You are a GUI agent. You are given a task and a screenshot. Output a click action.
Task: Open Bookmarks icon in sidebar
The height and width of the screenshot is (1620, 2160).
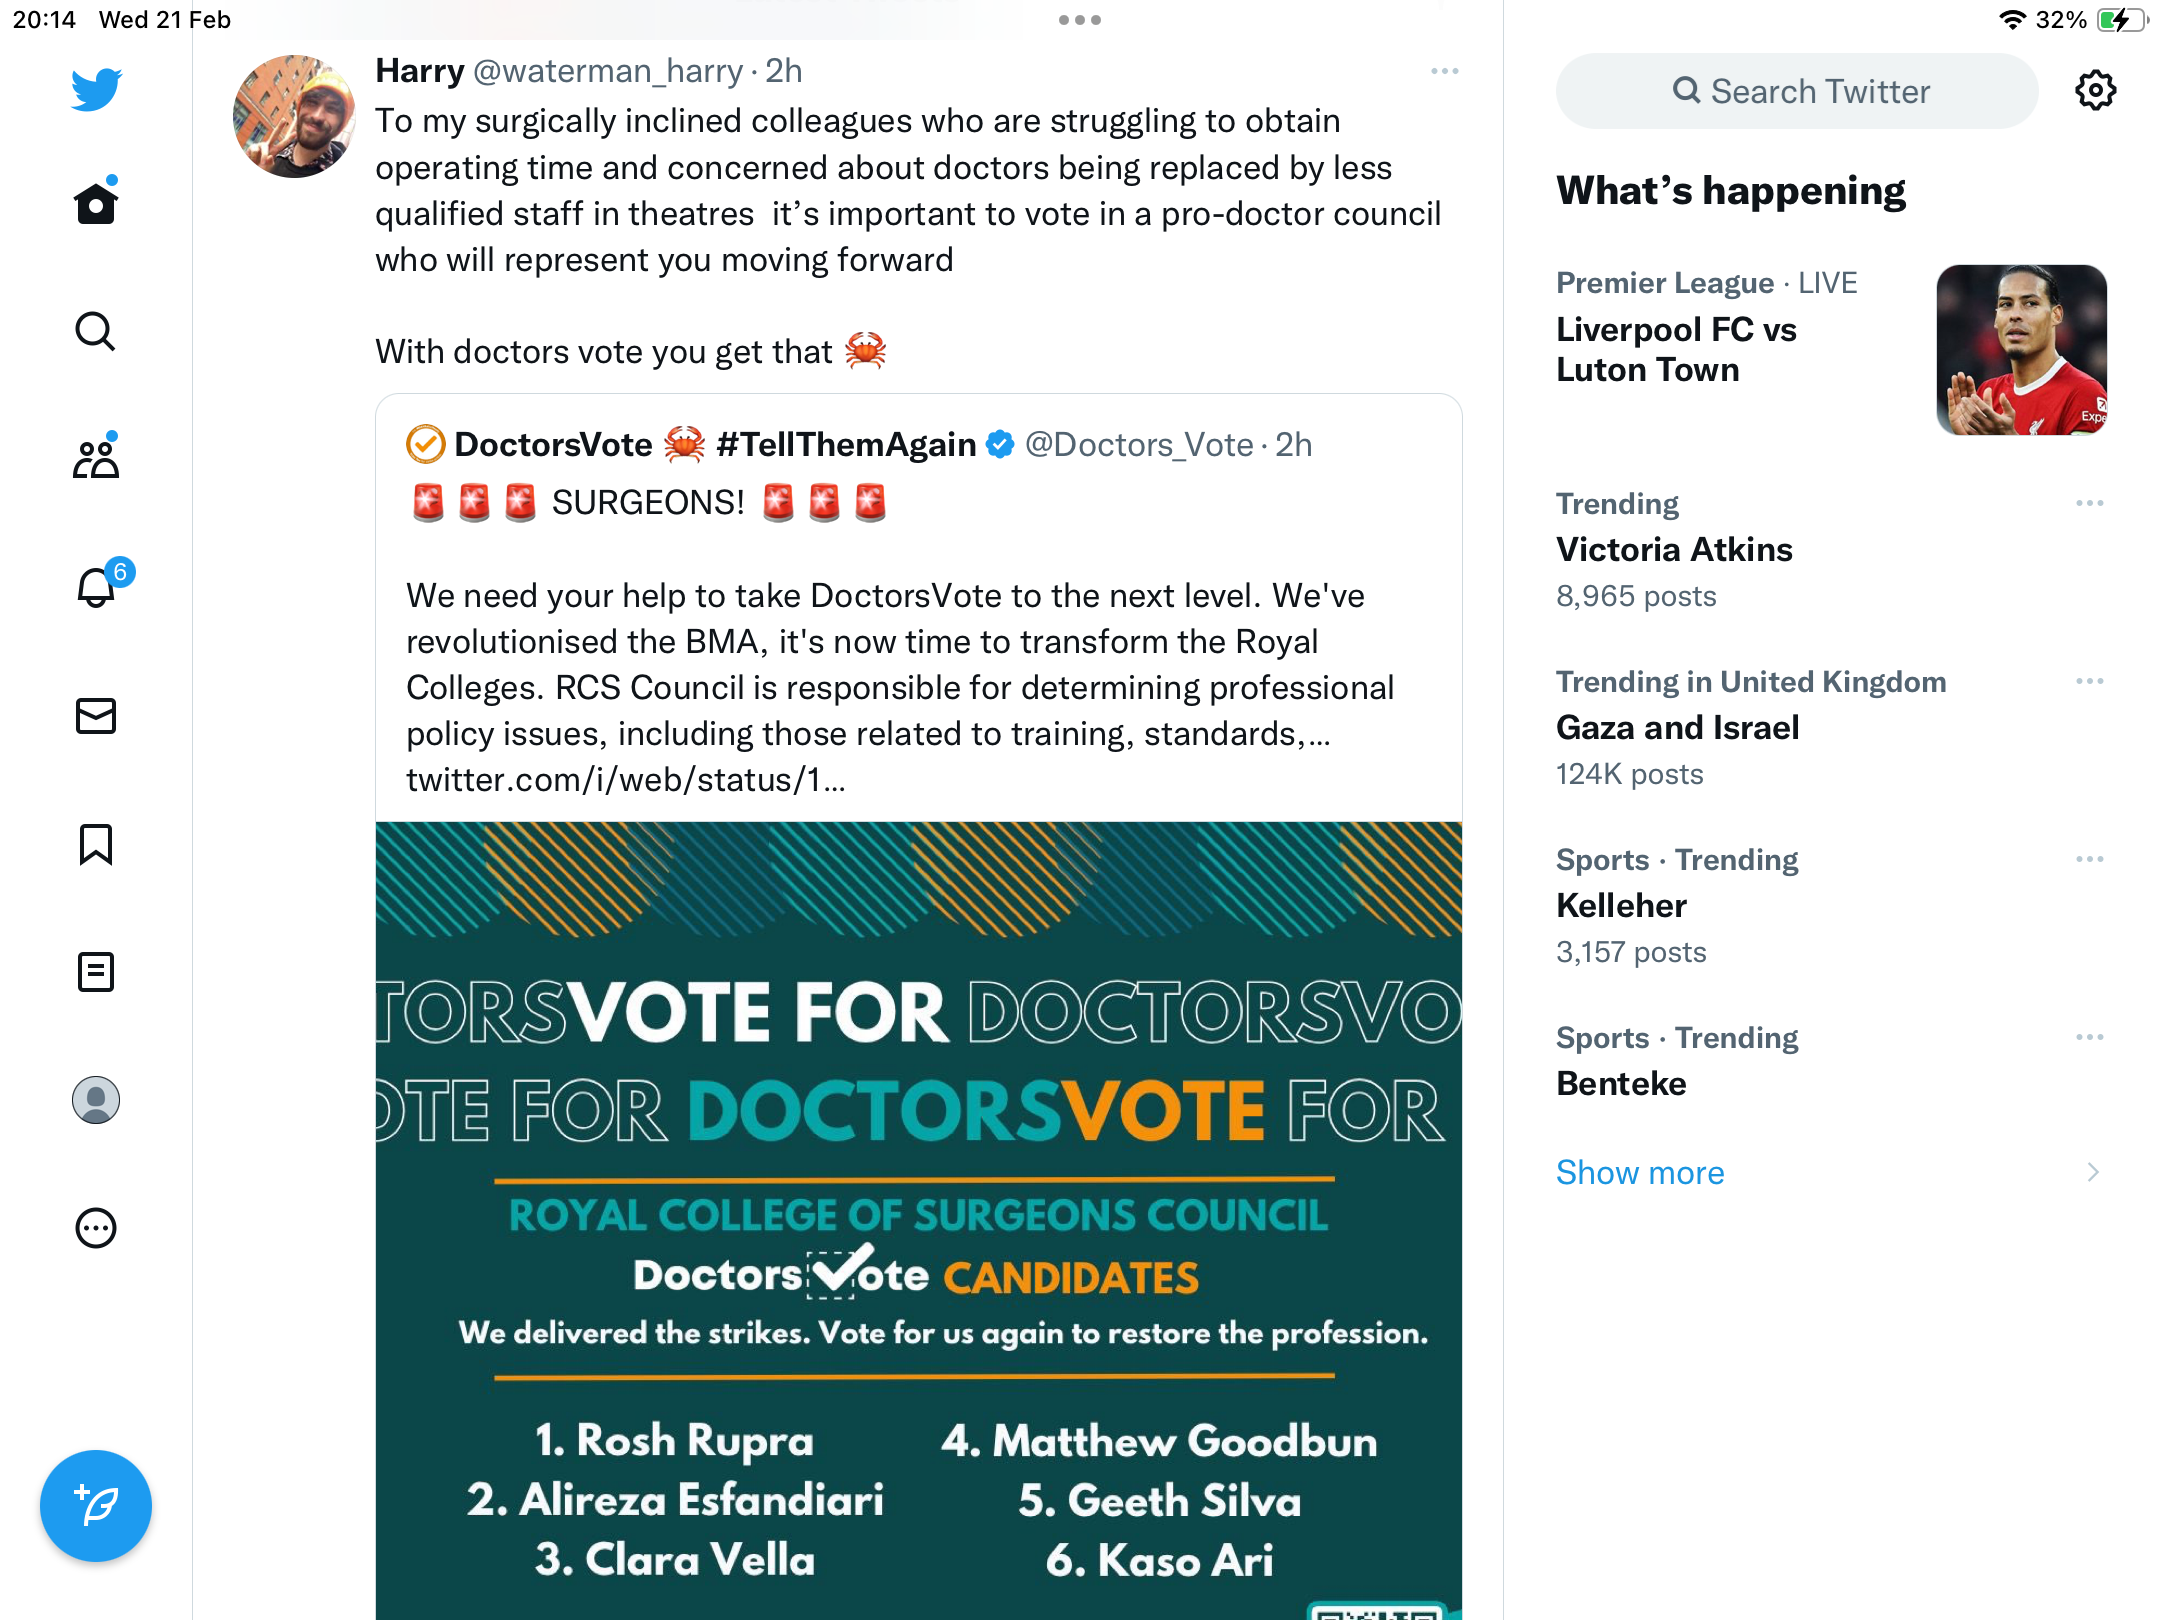(x=96, y=844)
